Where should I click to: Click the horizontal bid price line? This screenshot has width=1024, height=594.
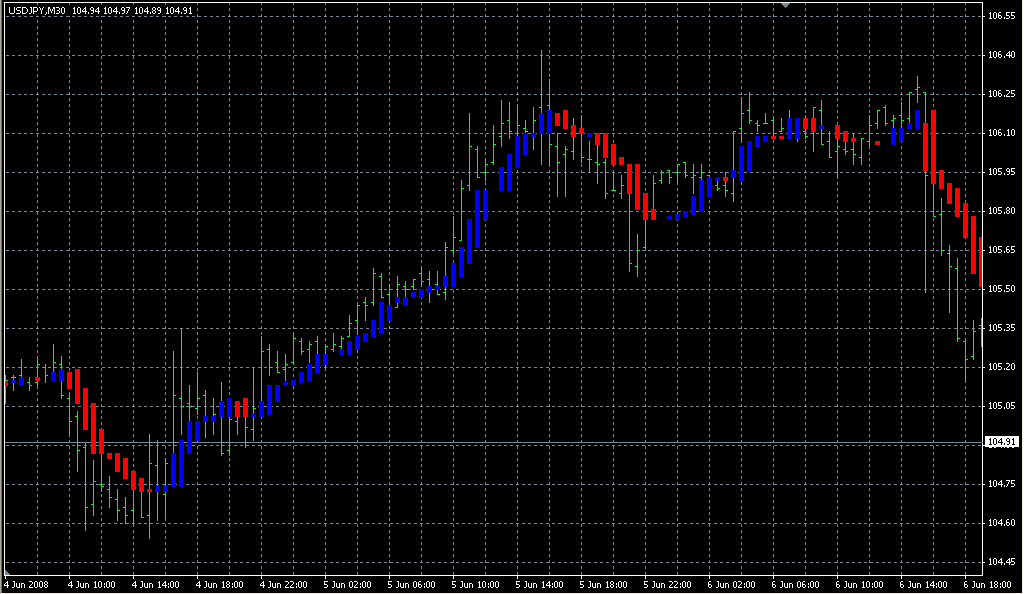tap(500, 442)
